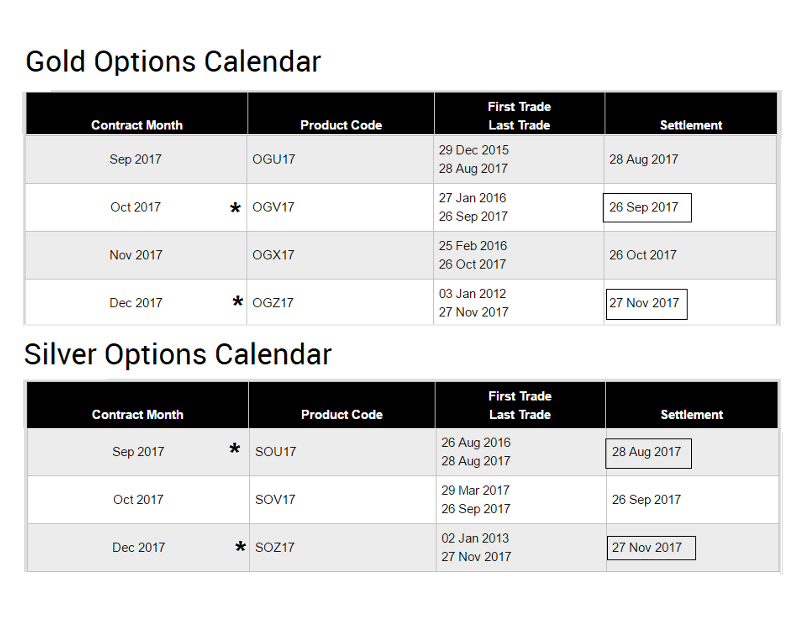The image size is (799, 627).
Task: Open the OGV17 product code
Action: pos(273,208)
